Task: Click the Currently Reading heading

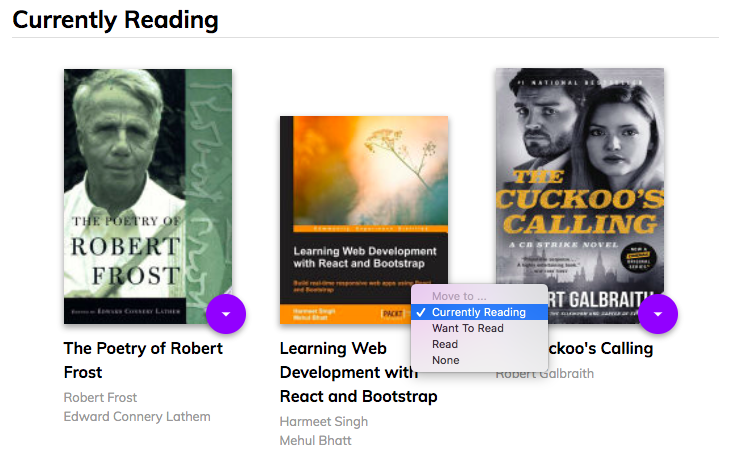Action: 115,20
